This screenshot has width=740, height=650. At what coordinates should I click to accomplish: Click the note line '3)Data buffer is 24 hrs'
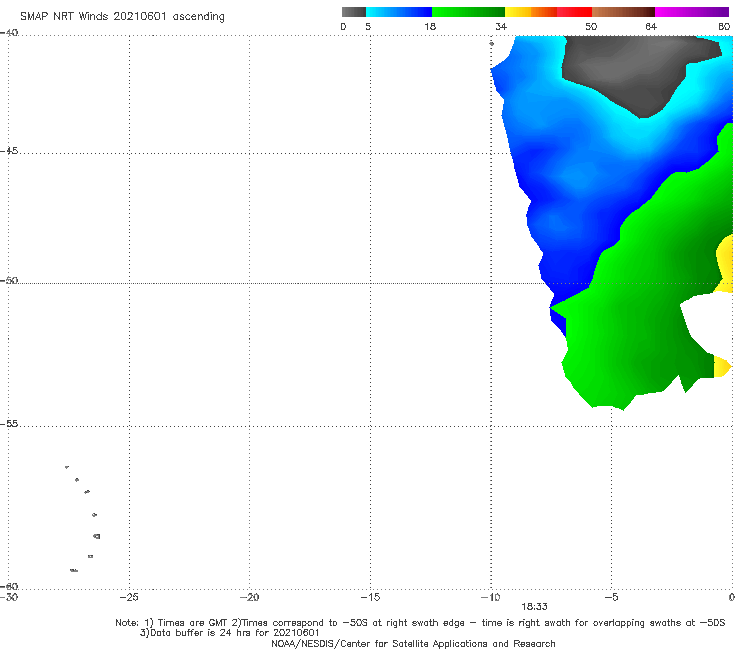pos(229,633)
